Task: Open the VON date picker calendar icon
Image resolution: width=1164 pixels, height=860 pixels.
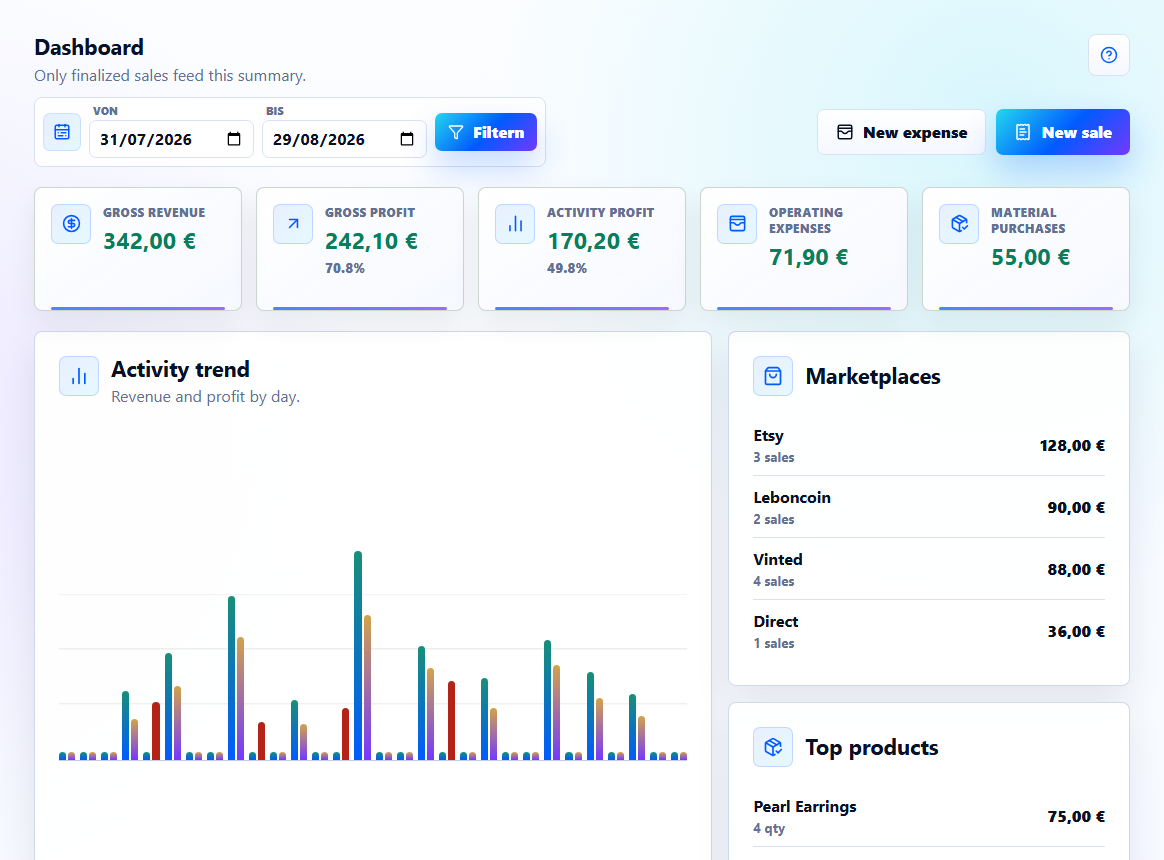Action: tap(234, 139)
